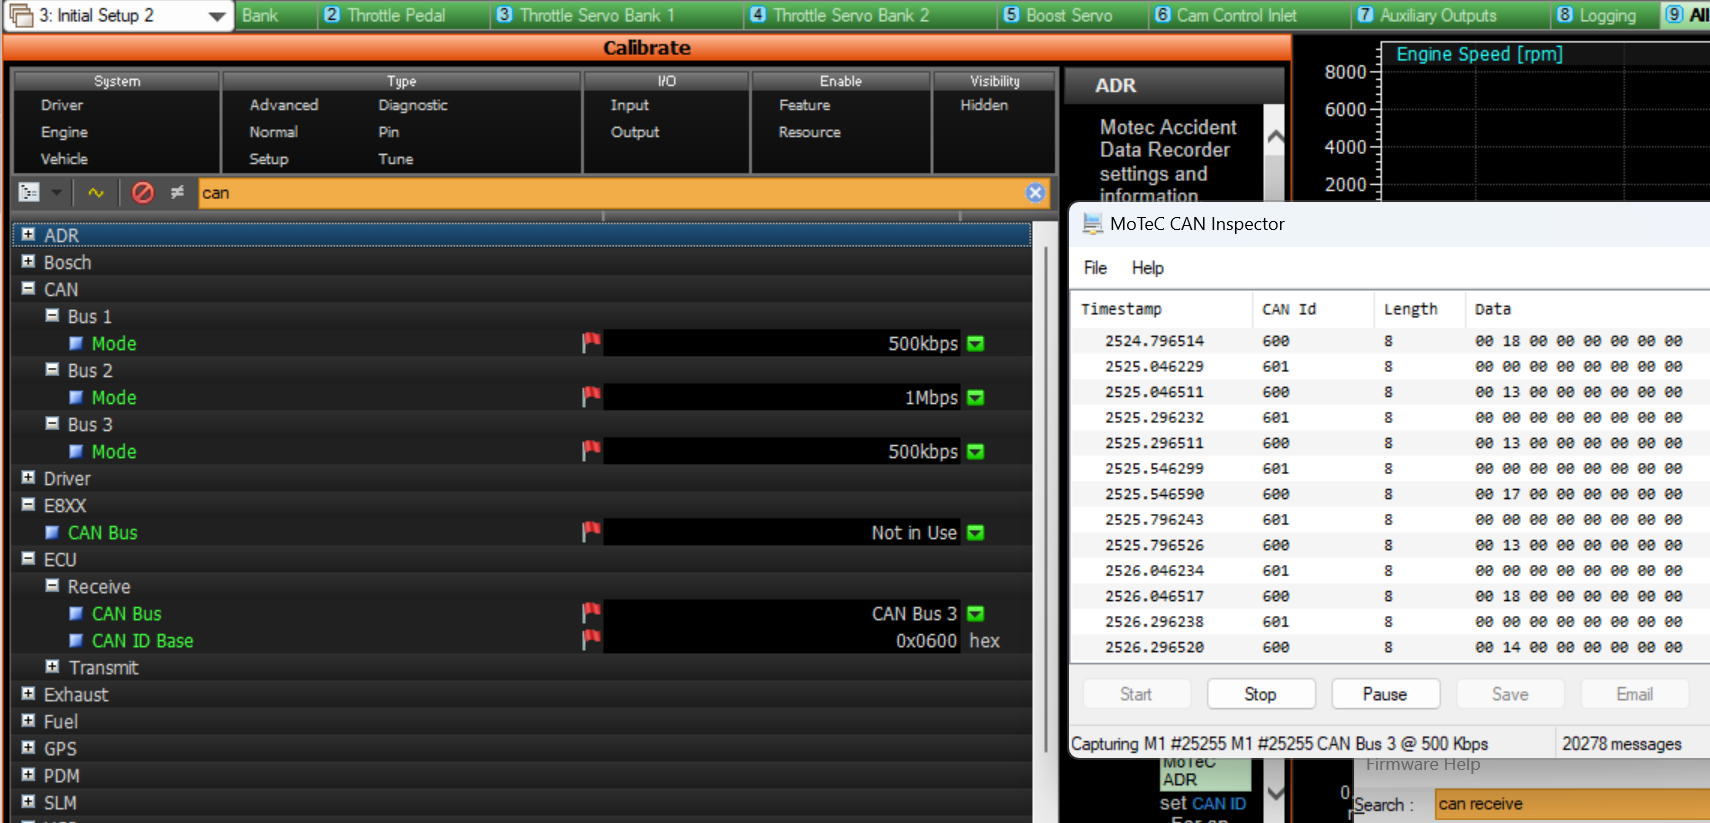Click the blue parameter icon of CAN ID Base
The image size is (1710, 823).
76,640
